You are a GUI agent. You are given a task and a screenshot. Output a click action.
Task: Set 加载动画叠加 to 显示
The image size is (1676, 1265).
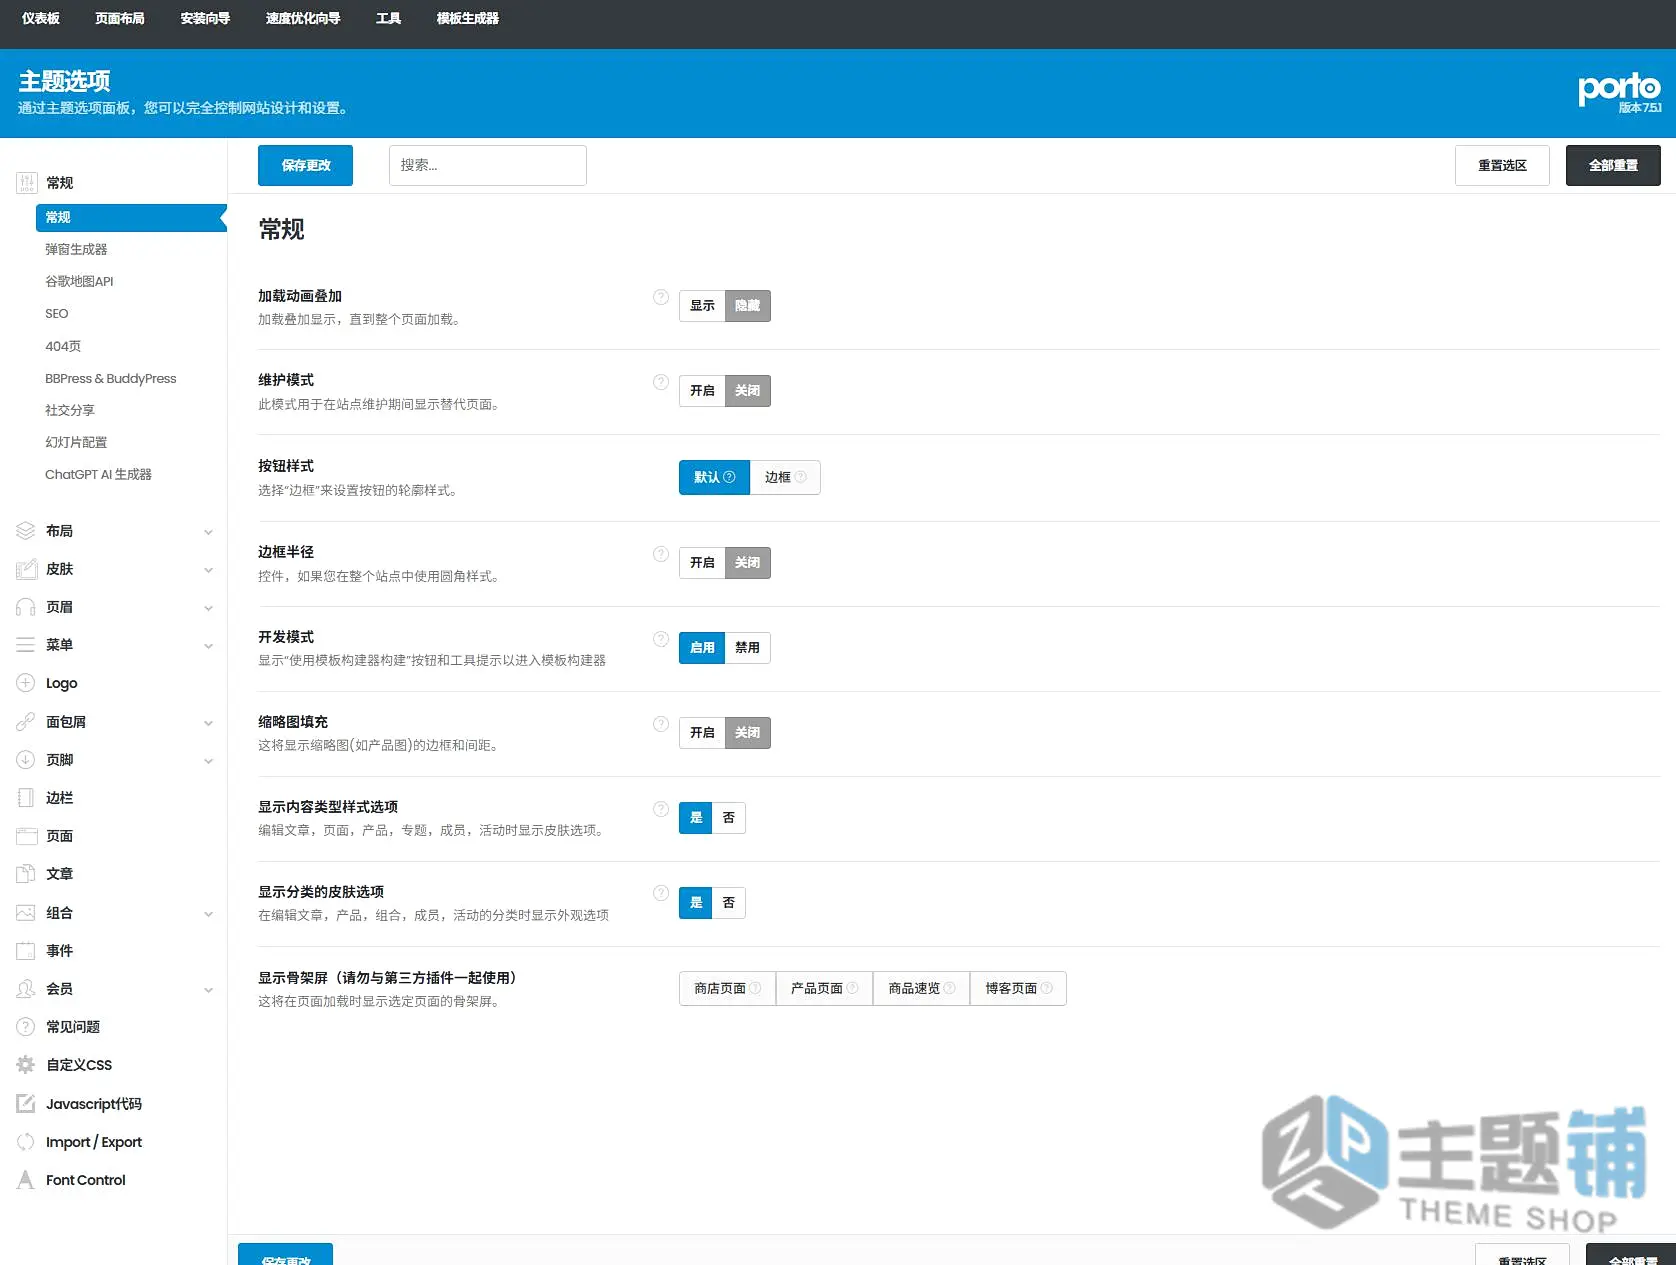[x=702, y=306]
